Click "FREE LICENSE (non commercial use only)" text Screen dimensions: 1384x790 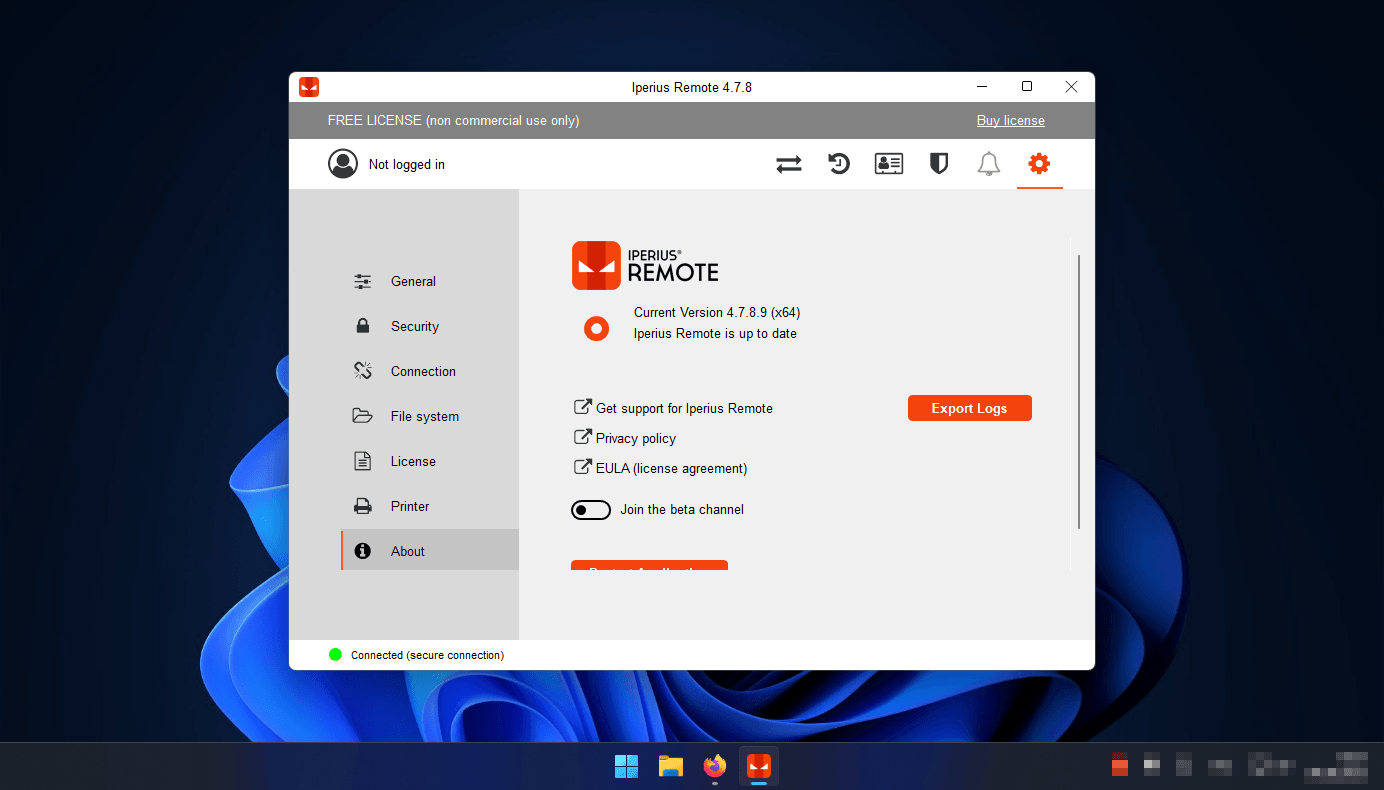click(454, 121)
